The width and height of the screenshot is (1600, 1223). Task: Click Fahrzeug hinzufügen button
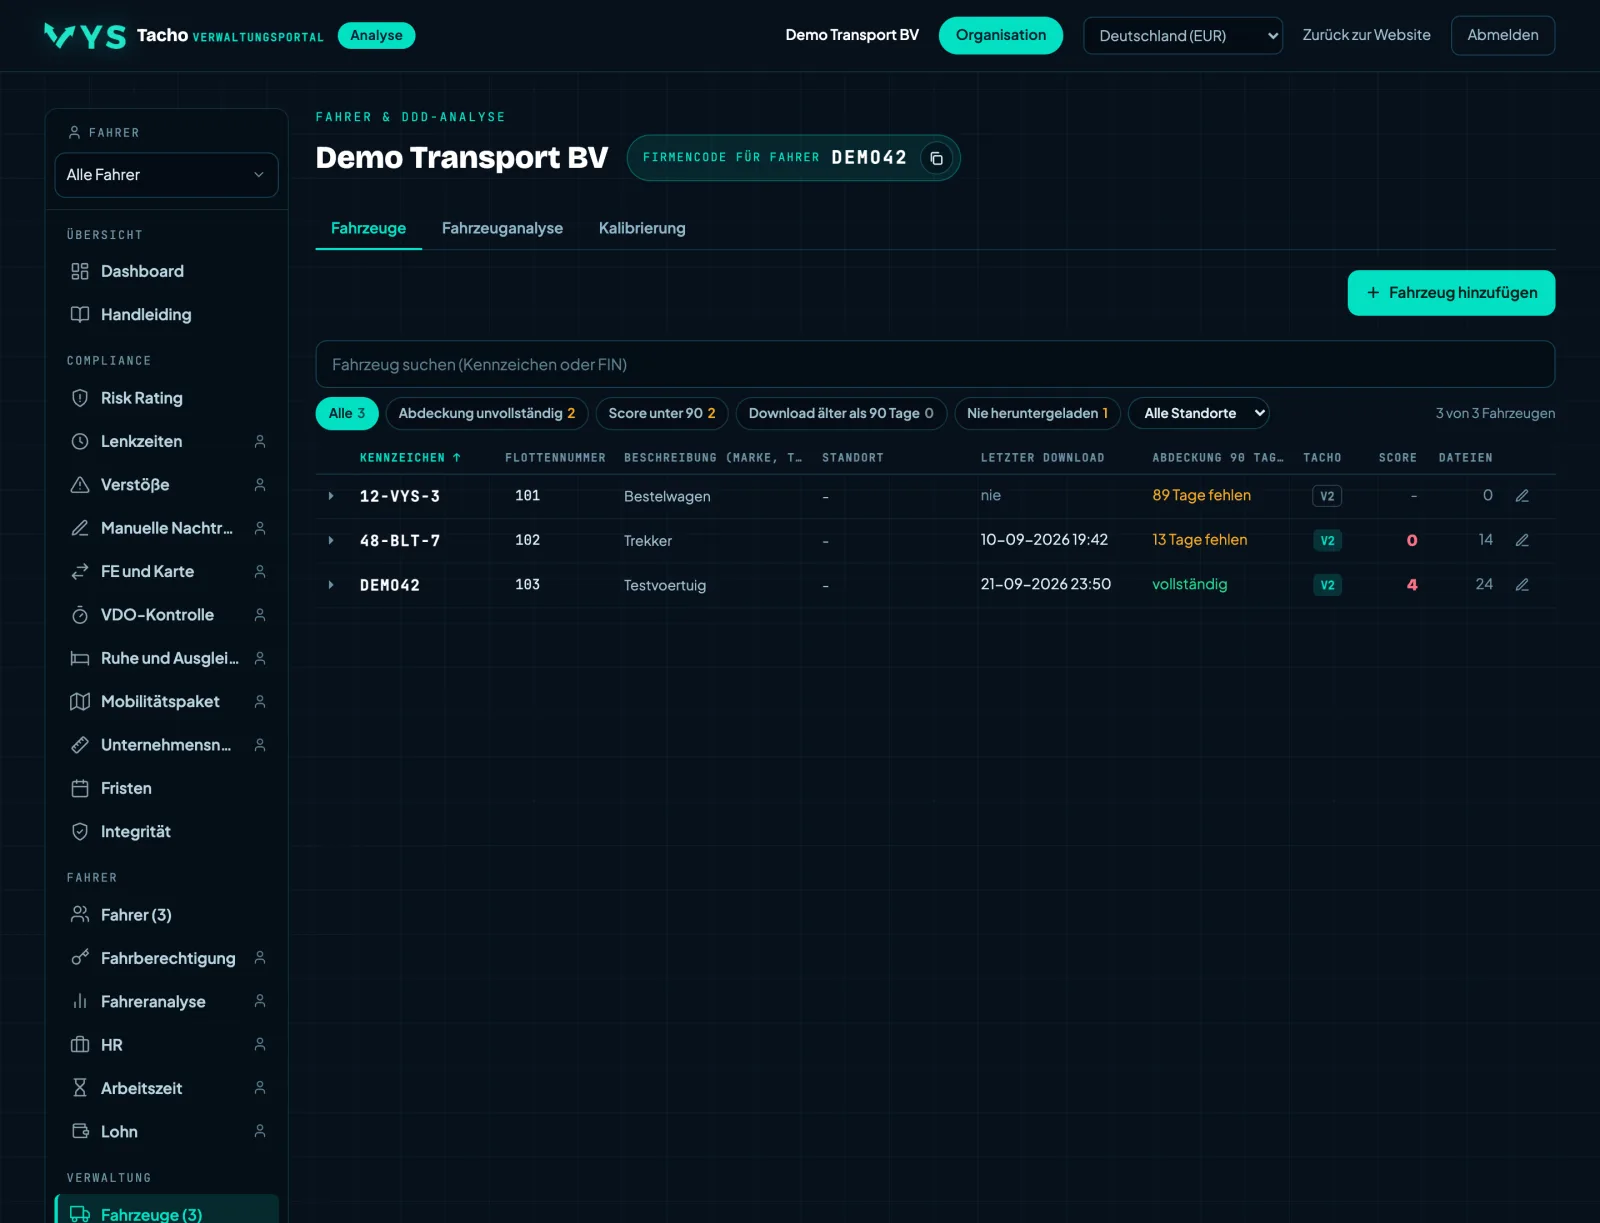[x=1451, y=293]
